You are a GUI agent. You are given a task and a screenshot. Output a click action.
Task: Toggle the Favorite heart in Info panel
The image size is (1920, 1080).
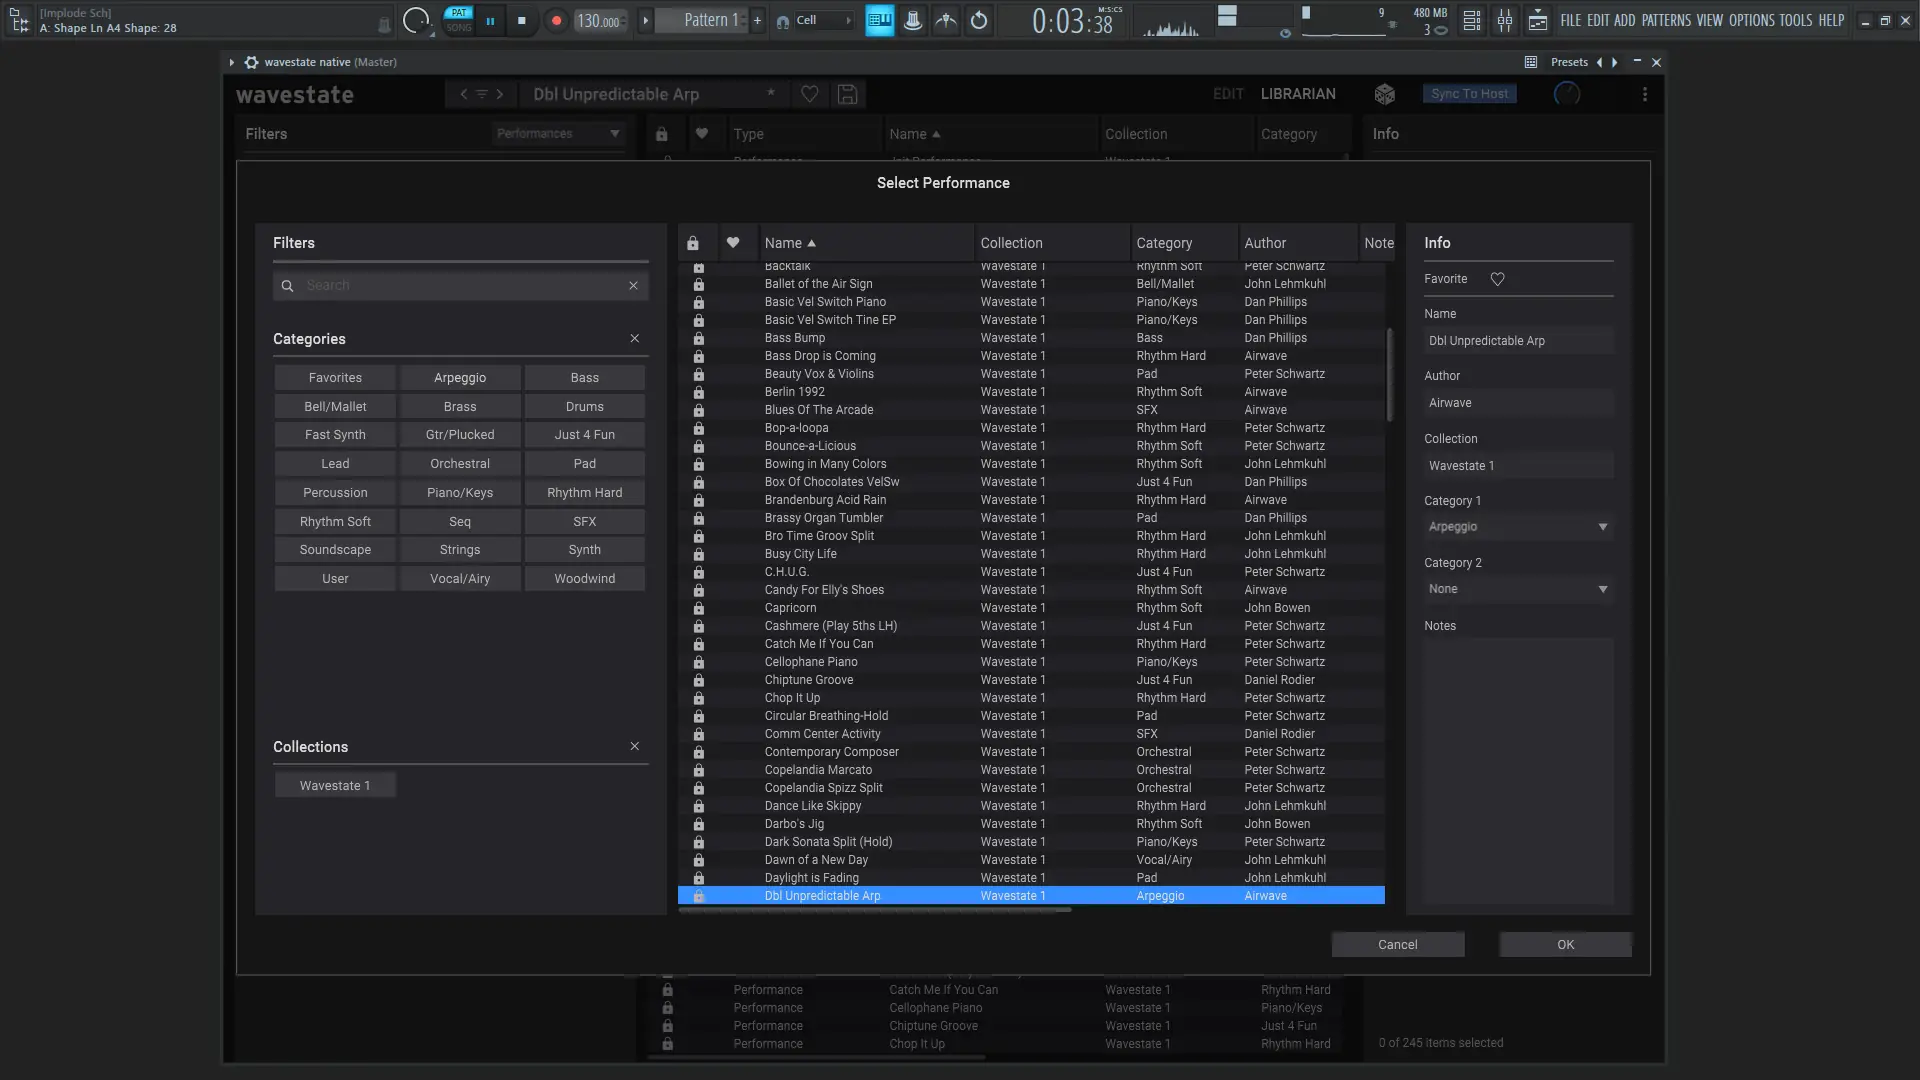tap(1497, 279)
